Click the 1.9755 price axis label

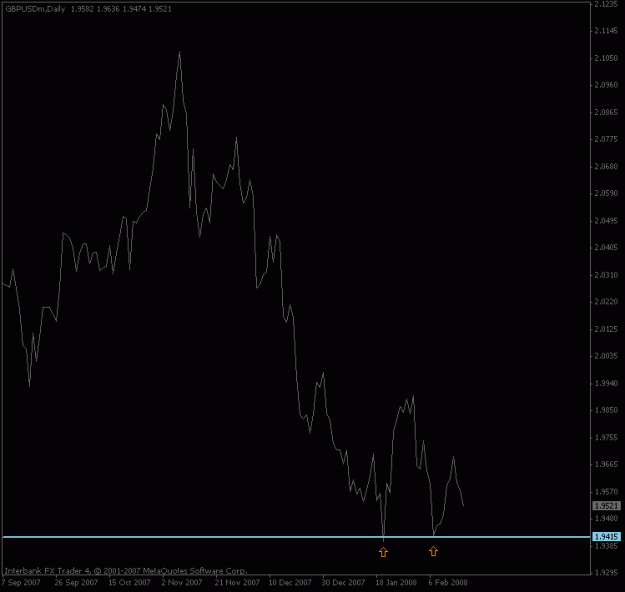pos(606,438)
